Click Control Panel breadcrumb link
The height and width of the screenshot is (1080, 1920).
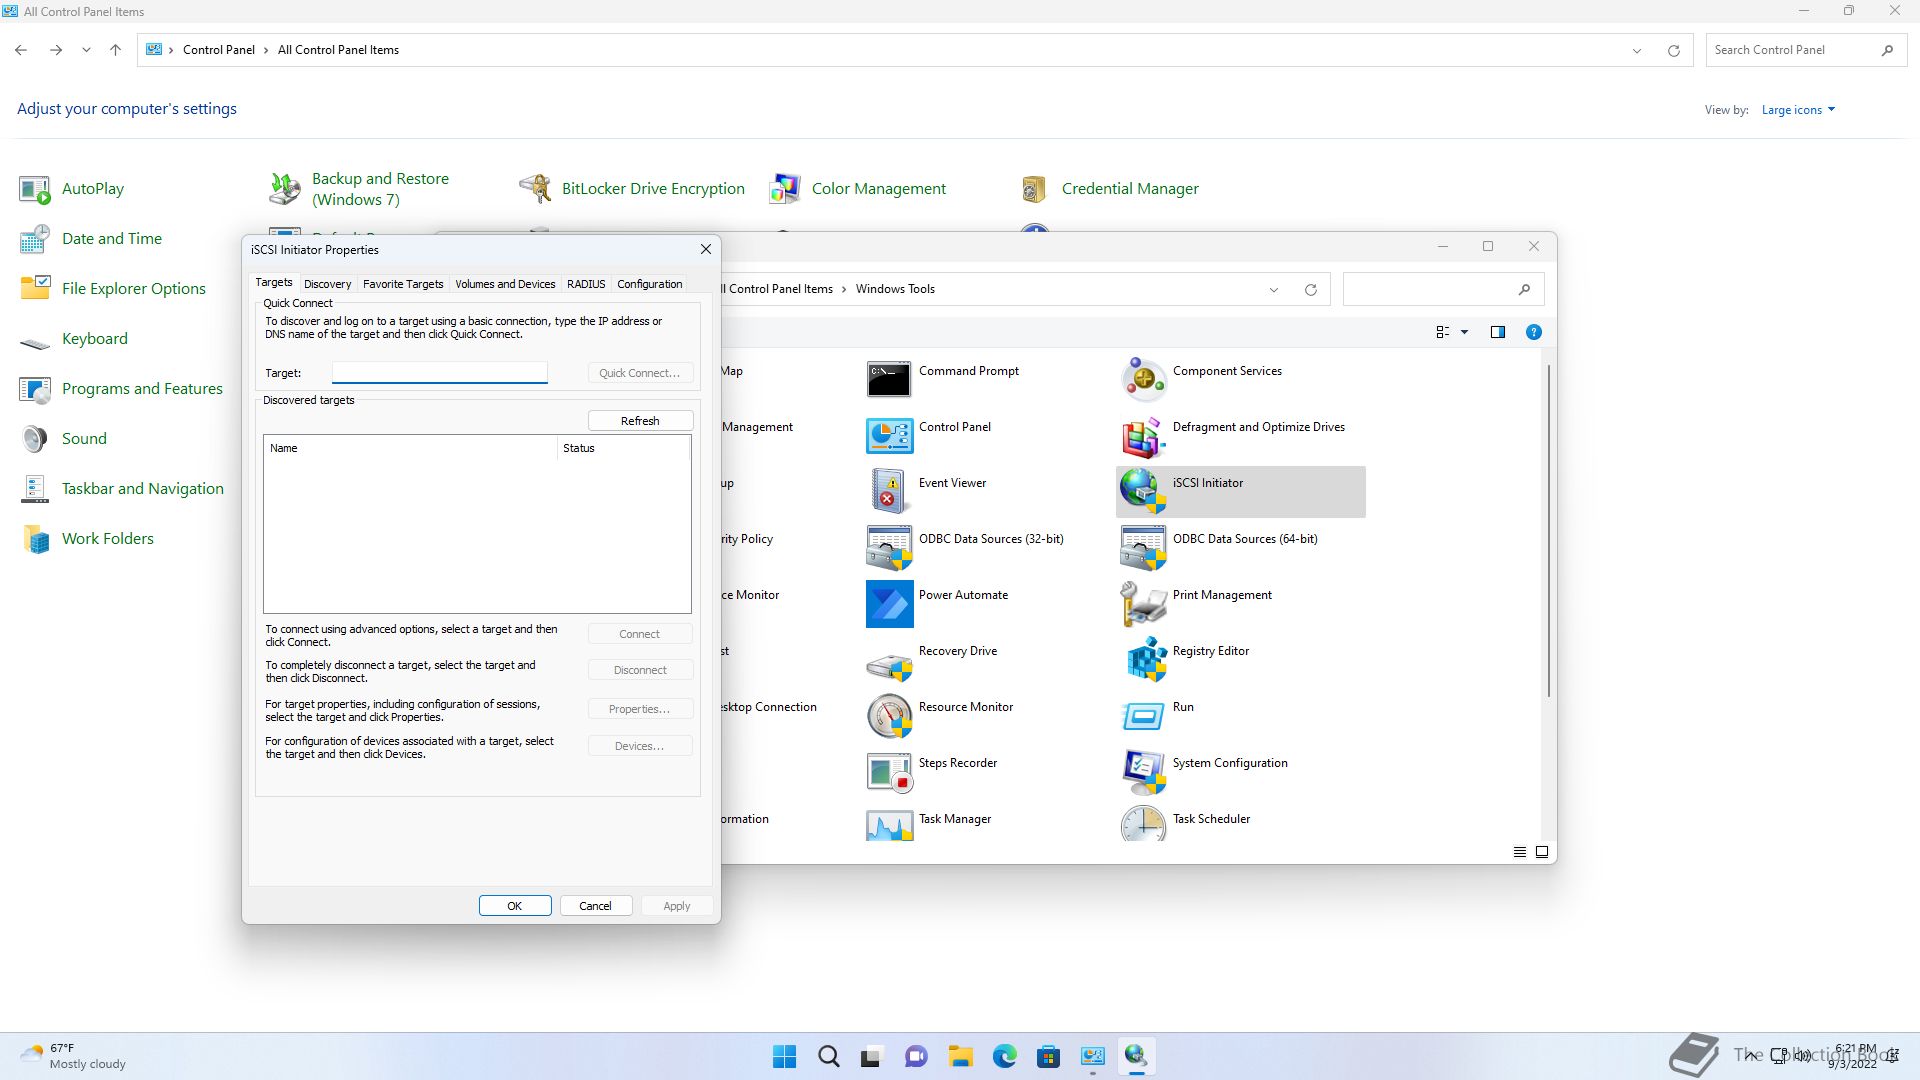(x=219, y=50)
